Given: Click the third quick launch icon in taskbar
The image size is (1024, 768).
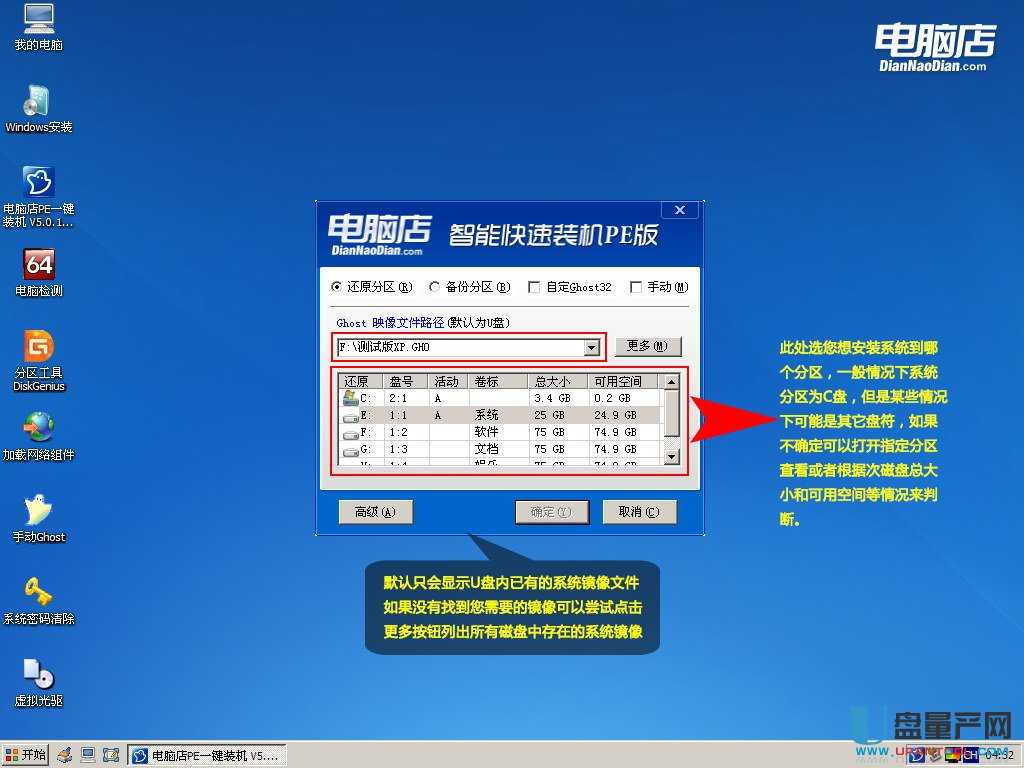Looking at the screenshot, I should point(111,756).
